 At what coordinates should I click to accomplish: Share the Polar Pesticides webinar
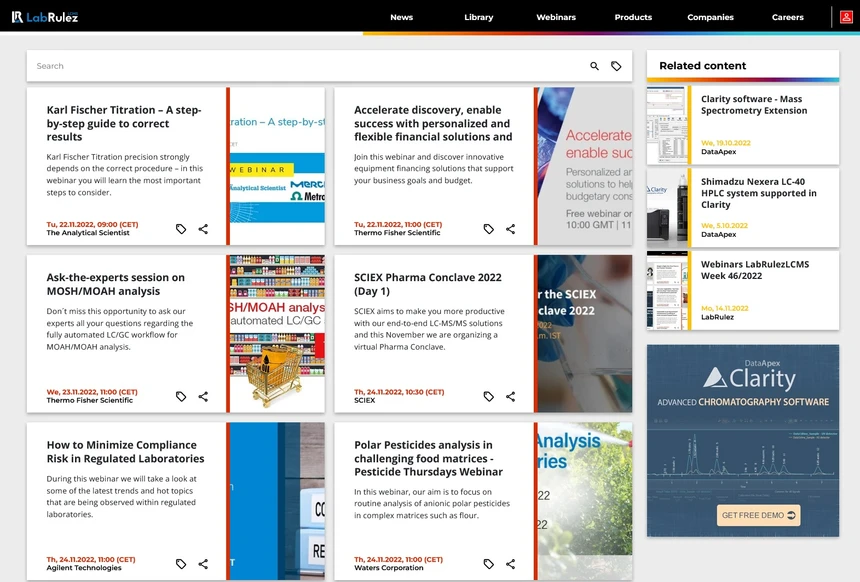click(x=511, y=563)
